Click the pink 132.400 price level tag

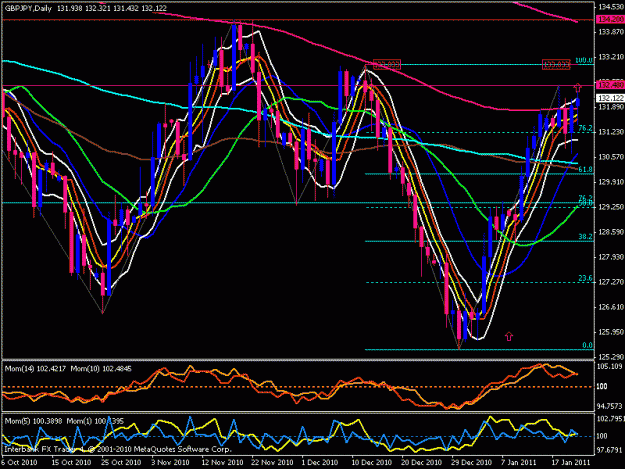coord(610,85)
